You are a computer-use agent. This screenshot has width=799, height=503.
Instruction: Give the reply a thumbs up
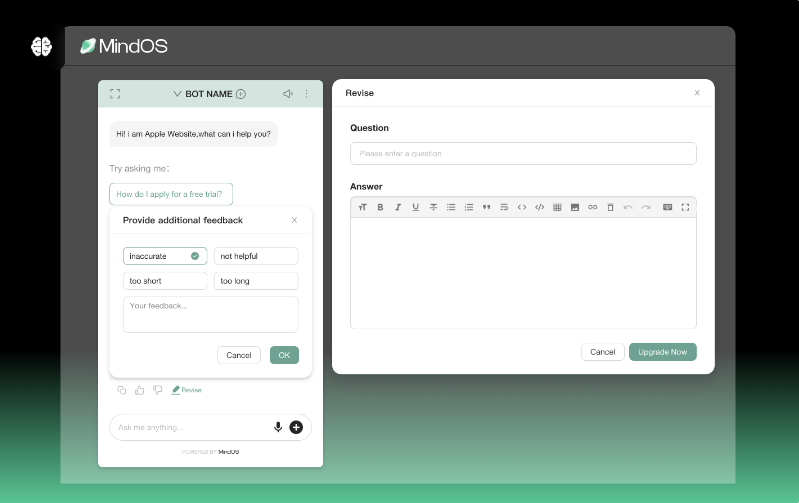pyautogui.click(x=140, y=390)
